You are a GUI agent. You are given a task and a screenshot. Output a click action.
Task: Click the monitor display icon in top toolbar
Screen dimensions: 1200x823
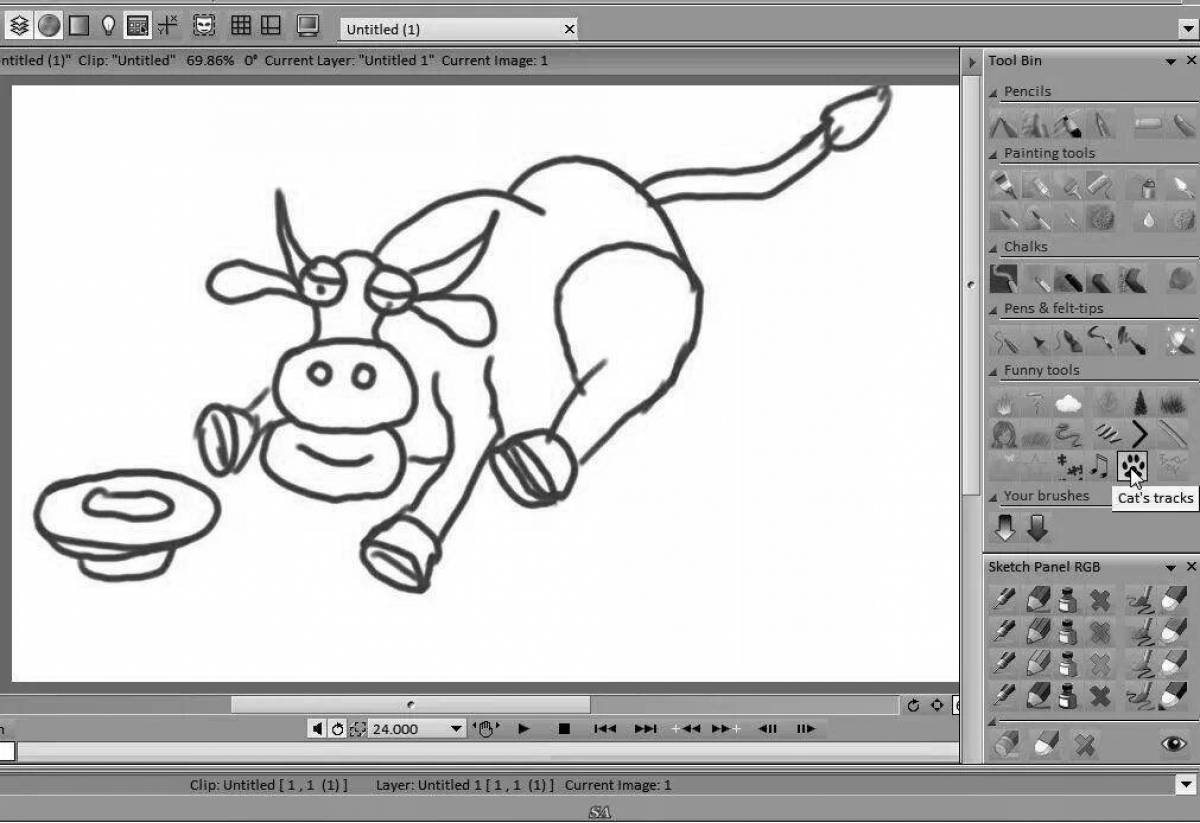[x=308, y=25]
